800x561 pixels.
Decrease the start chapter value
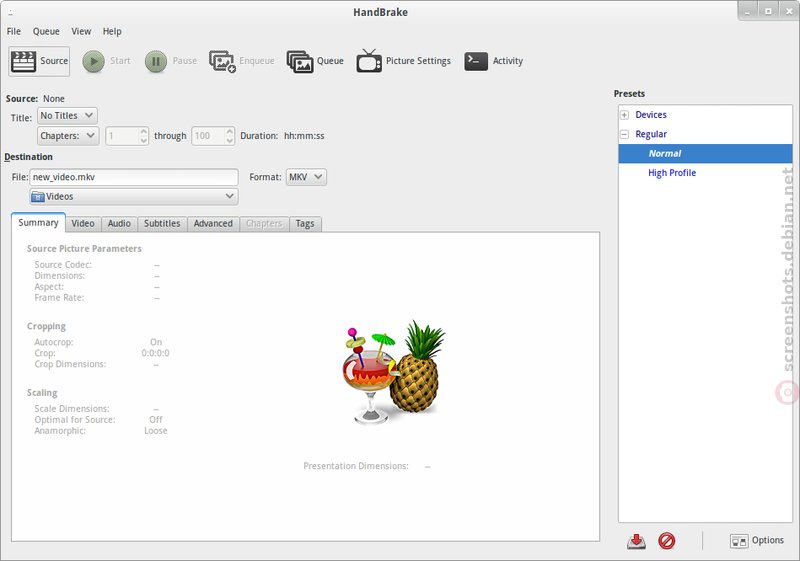point(143,140)
